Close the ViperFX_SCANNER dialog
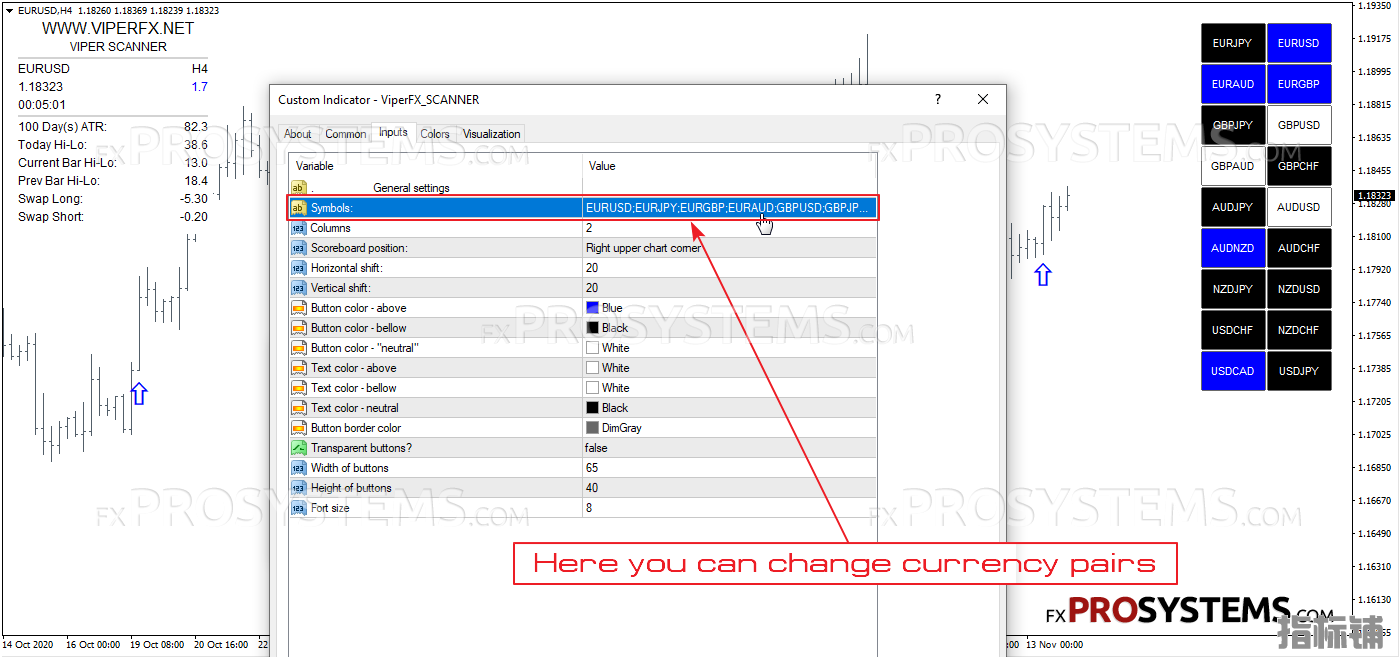Image resolution: width=1400 pixels, height=657 pixels. pos(983,99)
